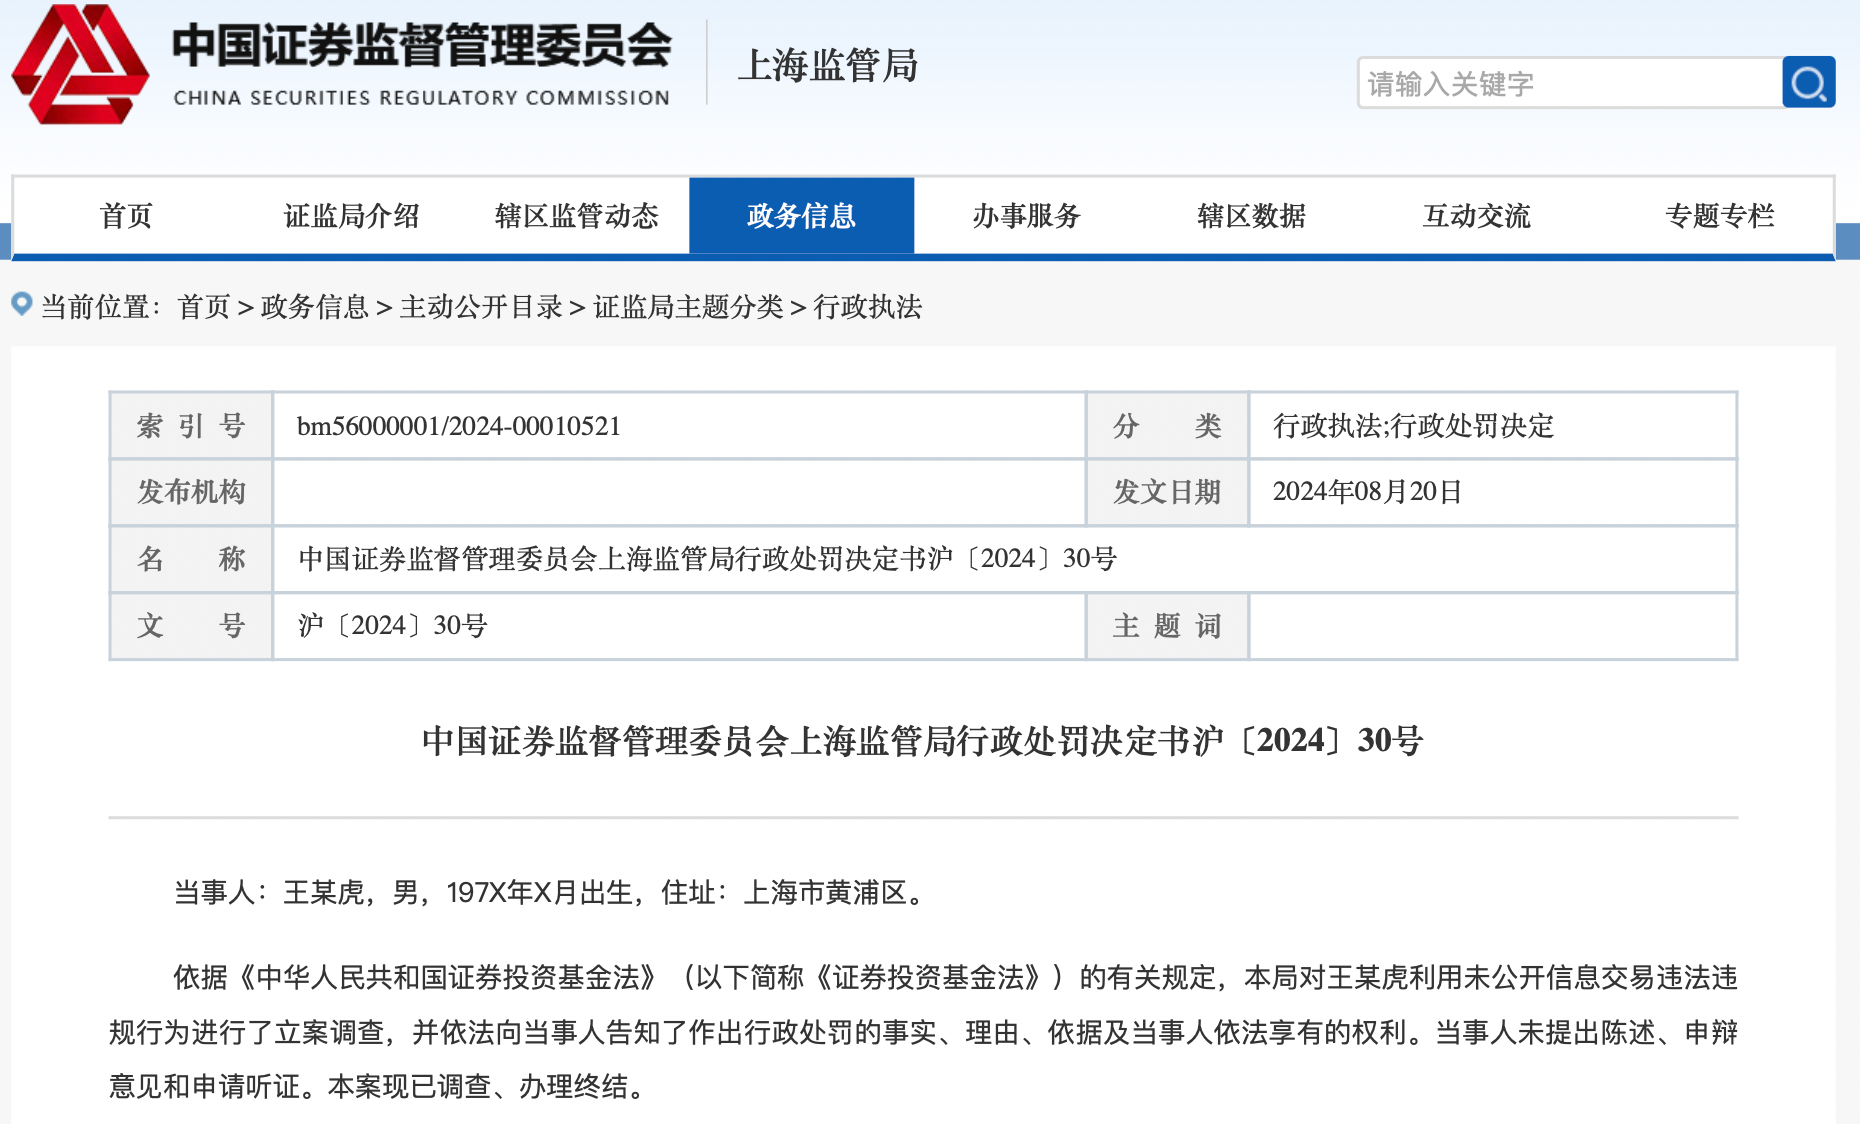Click the 主题词 label cell
The height and width of the screenshot is (1124, 1860).
pyautogui.click(x=1167, y=626)
